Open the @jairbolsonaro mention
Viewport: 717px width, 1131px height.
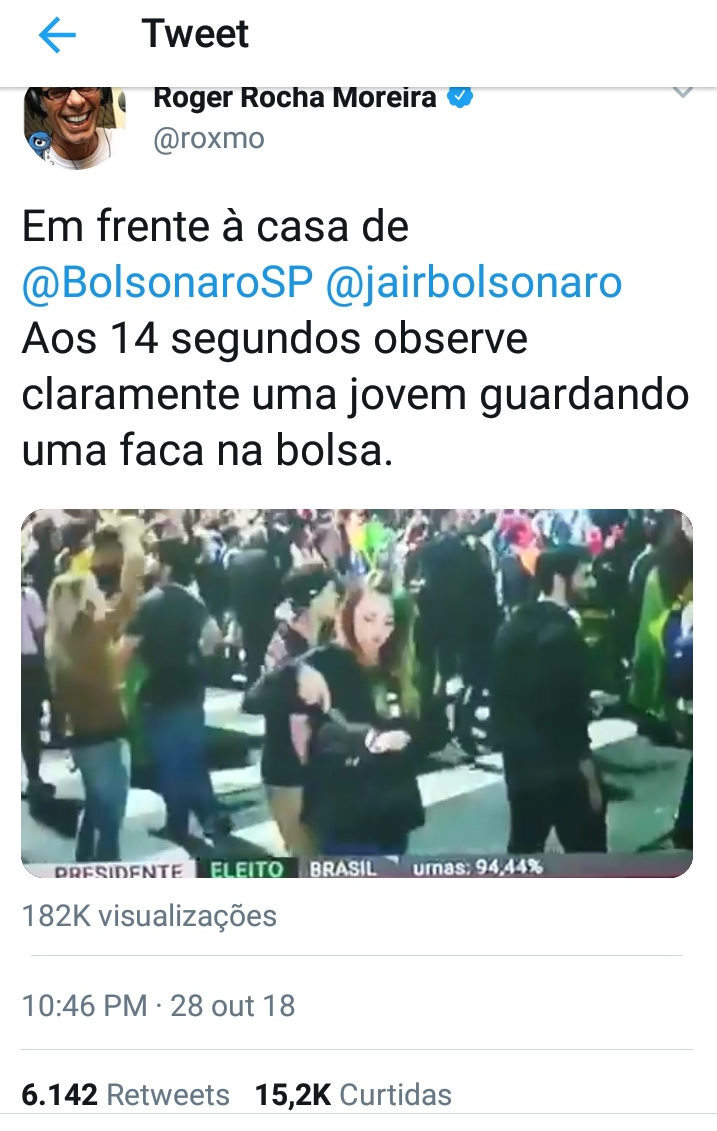(474, 282)
